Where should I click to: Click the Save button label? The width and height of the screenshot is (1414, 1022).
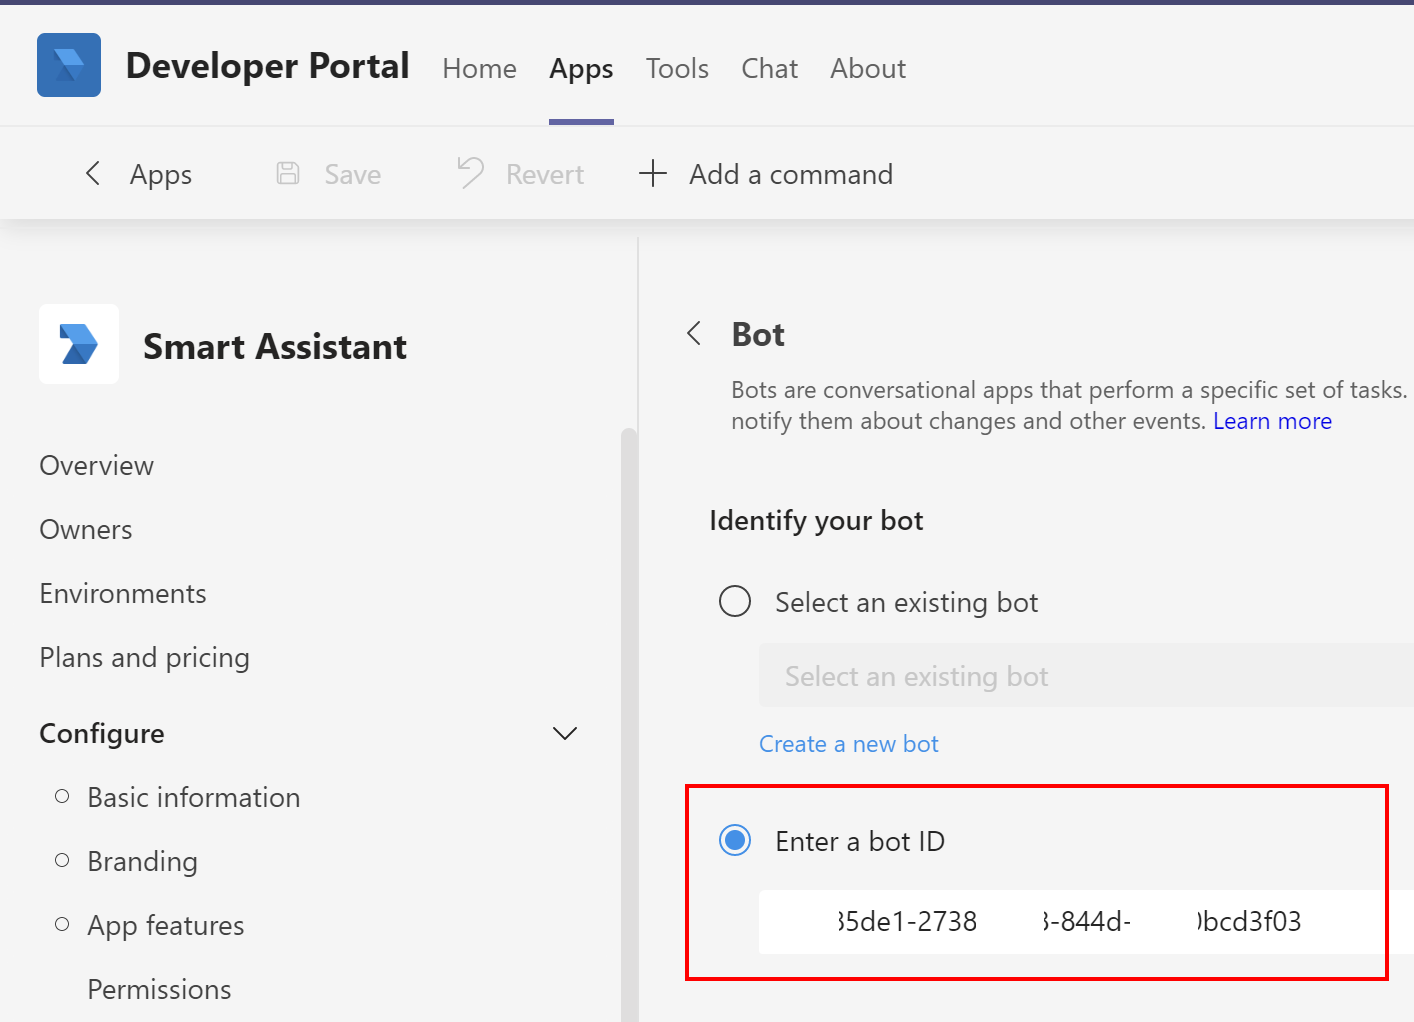[x=352, y=174]
